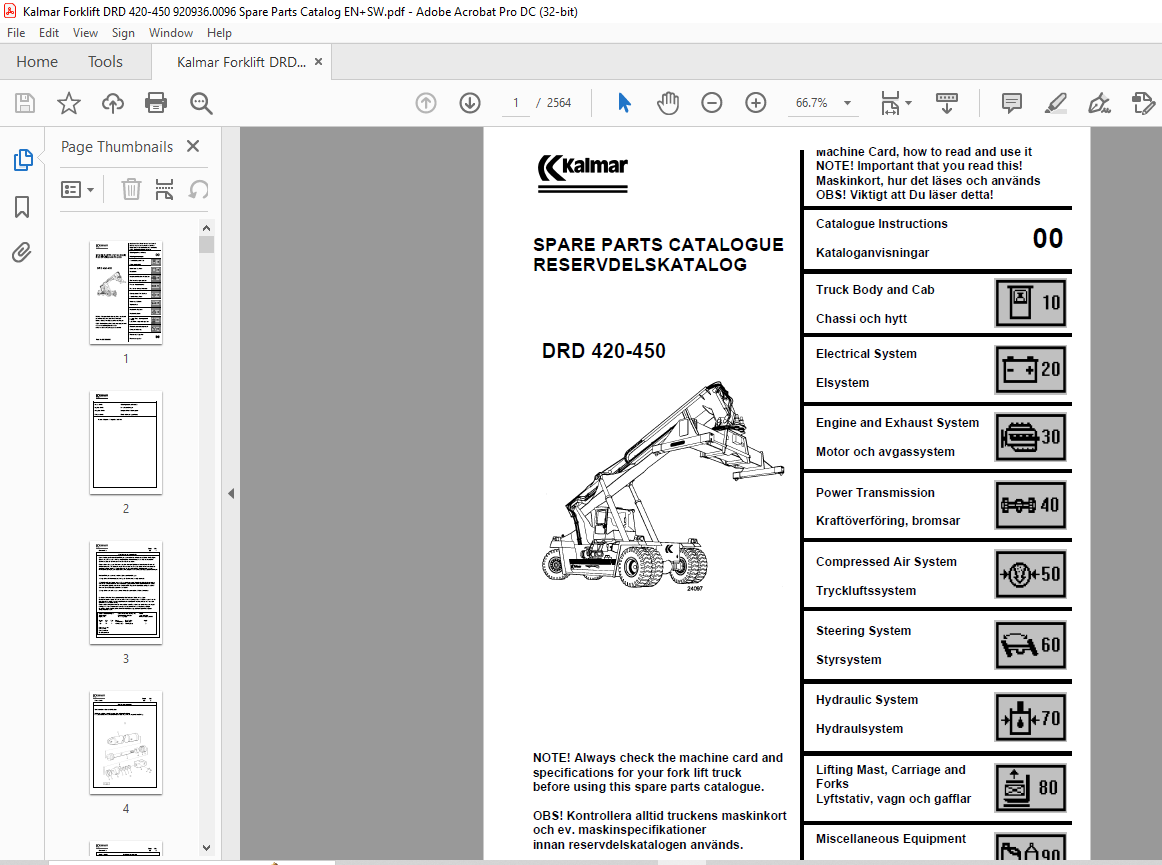Select the page 1 thumbnail
The height and width of the screenshot is (865, 1162).
click(x=126, y=293)
